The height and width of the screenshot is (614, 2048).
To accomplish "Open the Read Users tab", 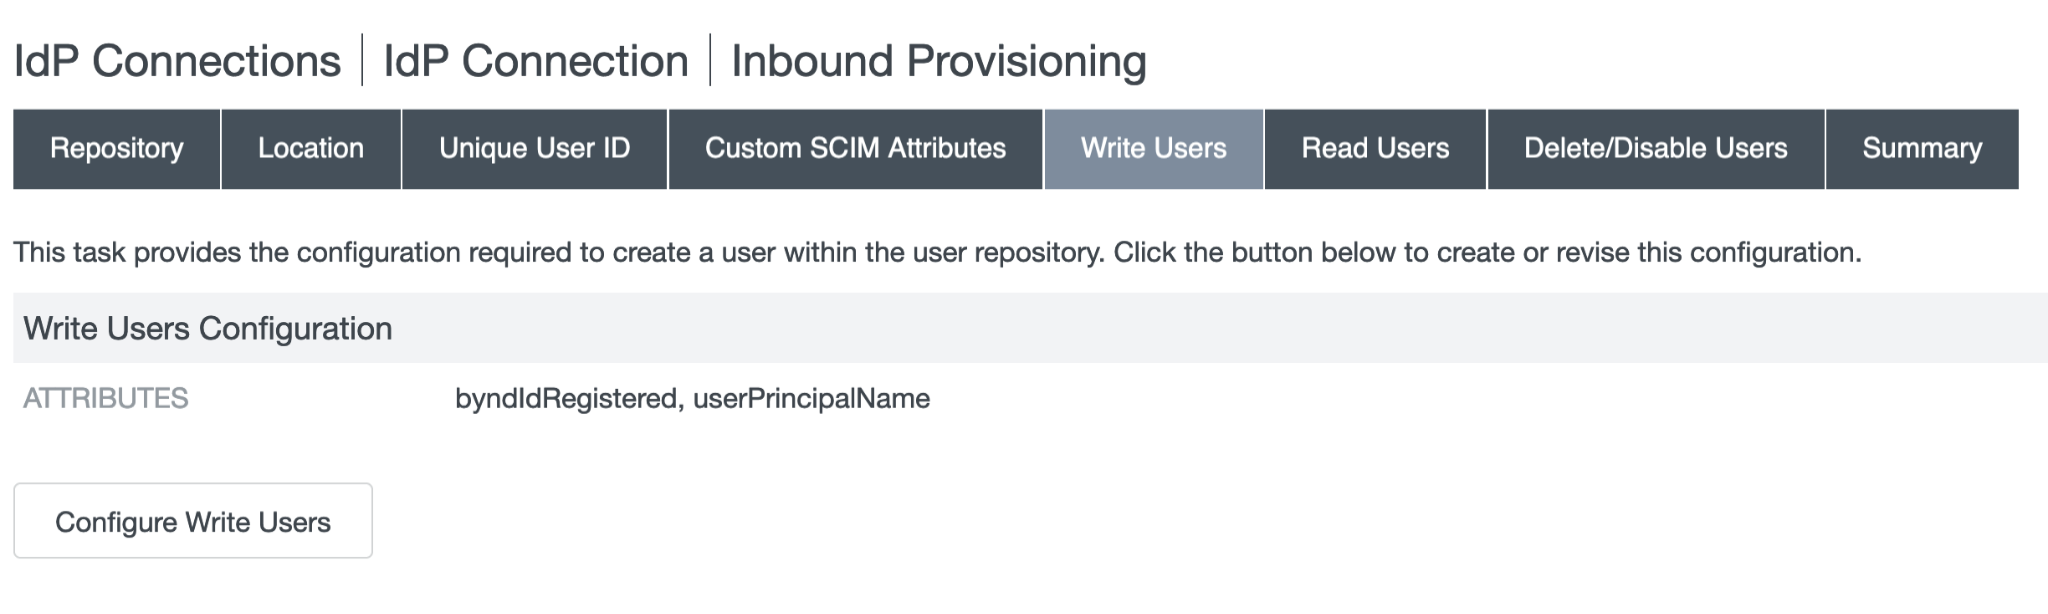I will click(1375, 149).
